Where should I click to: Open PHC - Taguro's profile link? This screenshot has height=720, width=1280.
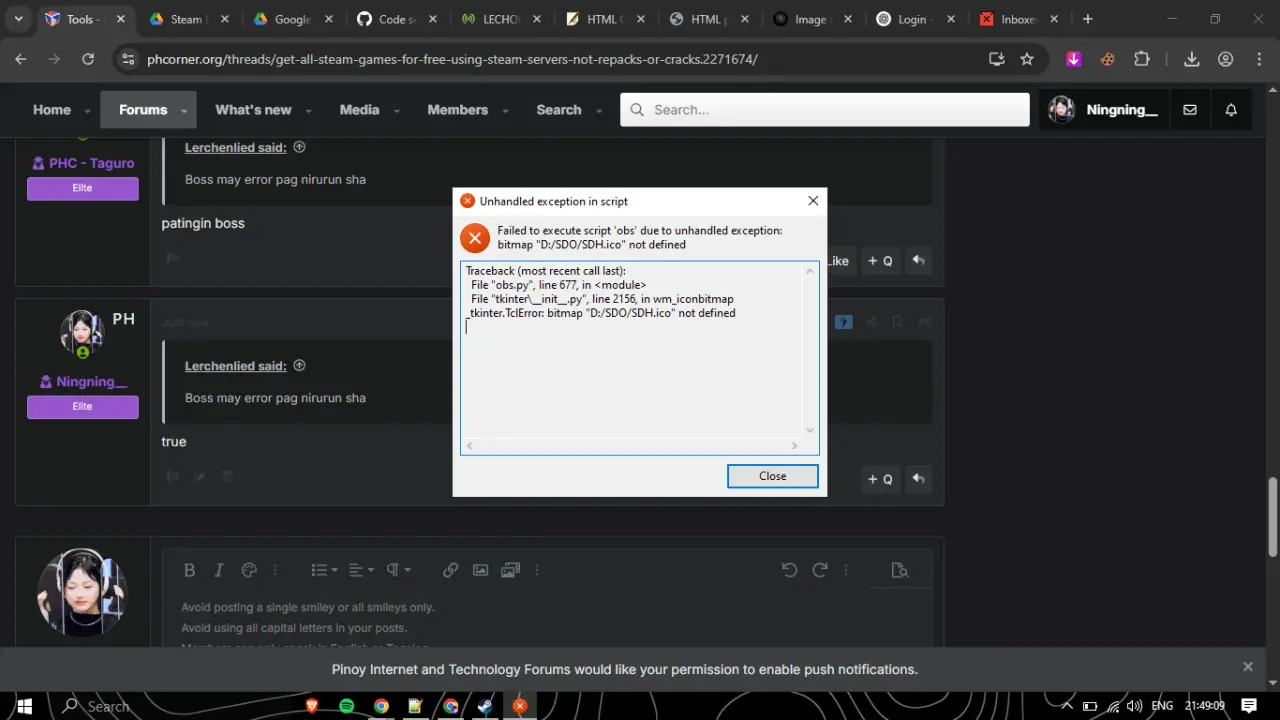(x=91, y=163)
